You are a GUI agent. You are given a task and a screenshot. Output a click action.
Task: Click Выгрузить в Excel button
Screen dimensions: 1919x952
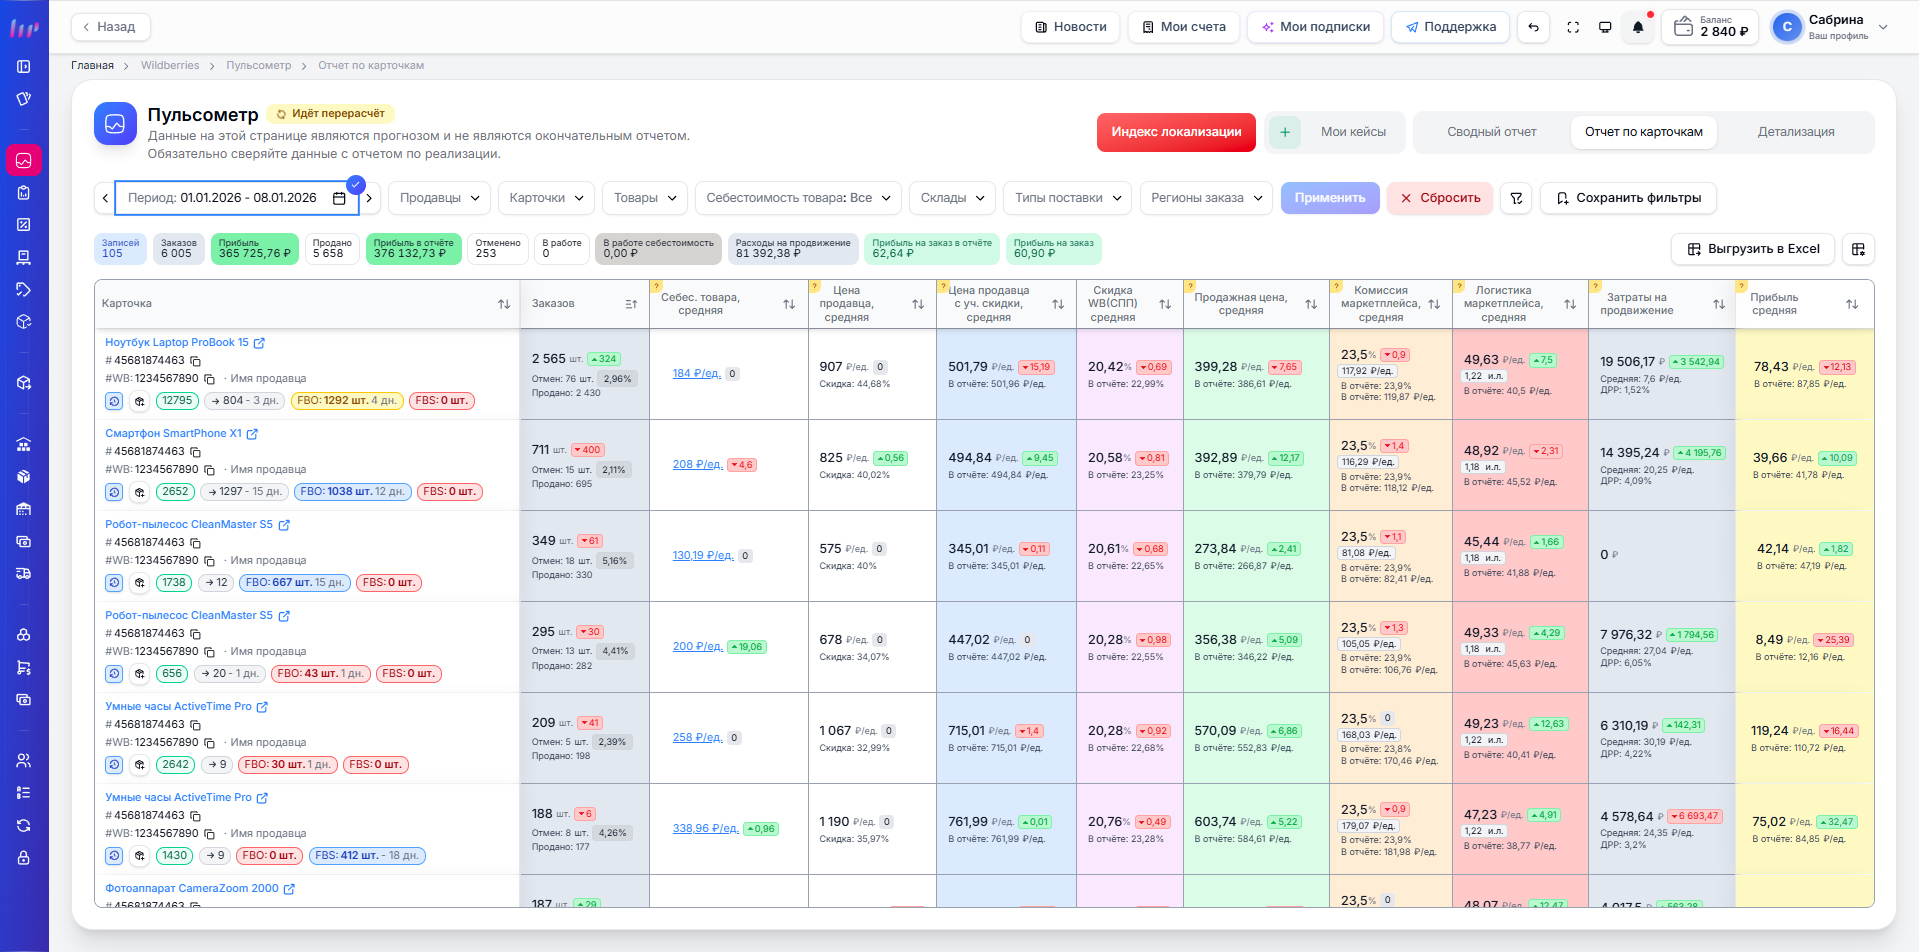tap(1753, 249)
